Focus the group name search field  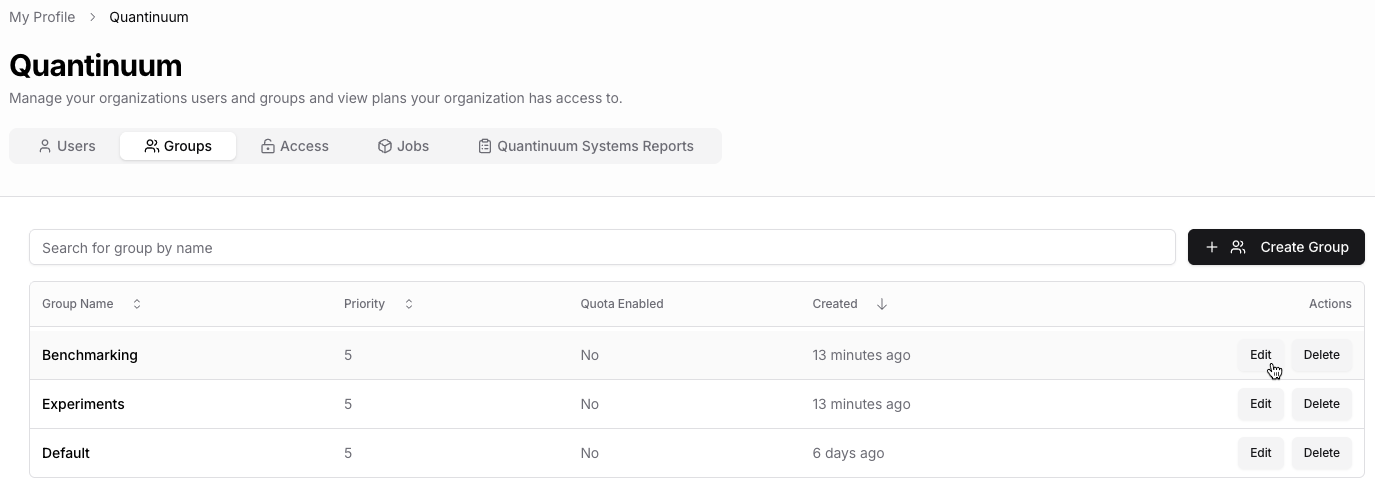tap(601, 248)
